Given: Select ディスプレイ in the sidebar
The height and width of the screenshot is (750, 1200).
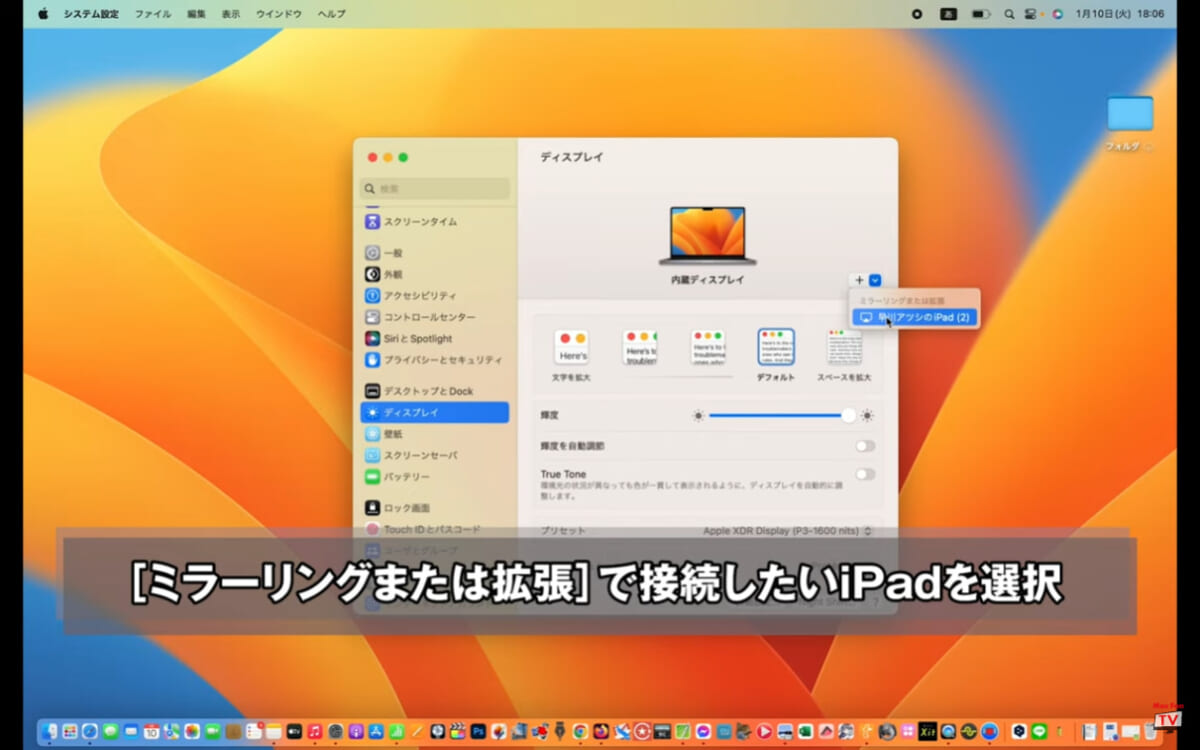Looking at the screenshot, I should click(434, 412).
